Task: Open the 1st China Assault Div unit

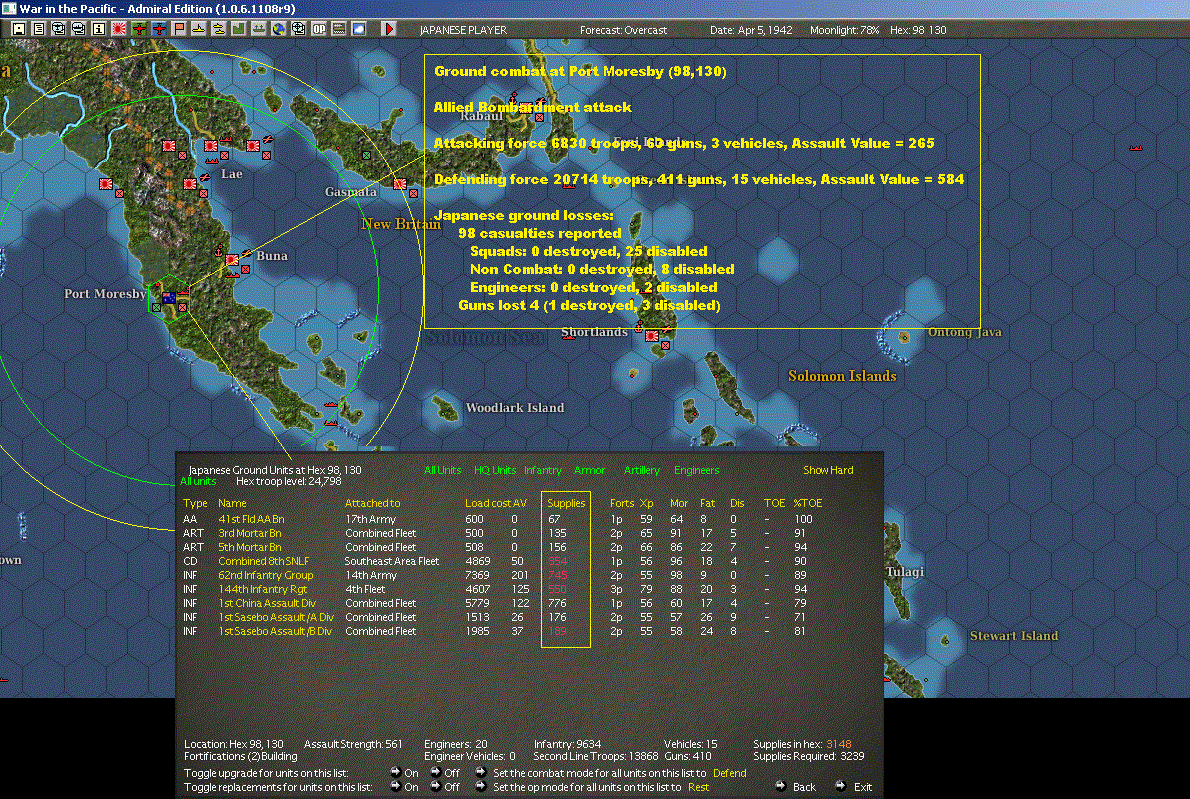Action: coord(267,603)
